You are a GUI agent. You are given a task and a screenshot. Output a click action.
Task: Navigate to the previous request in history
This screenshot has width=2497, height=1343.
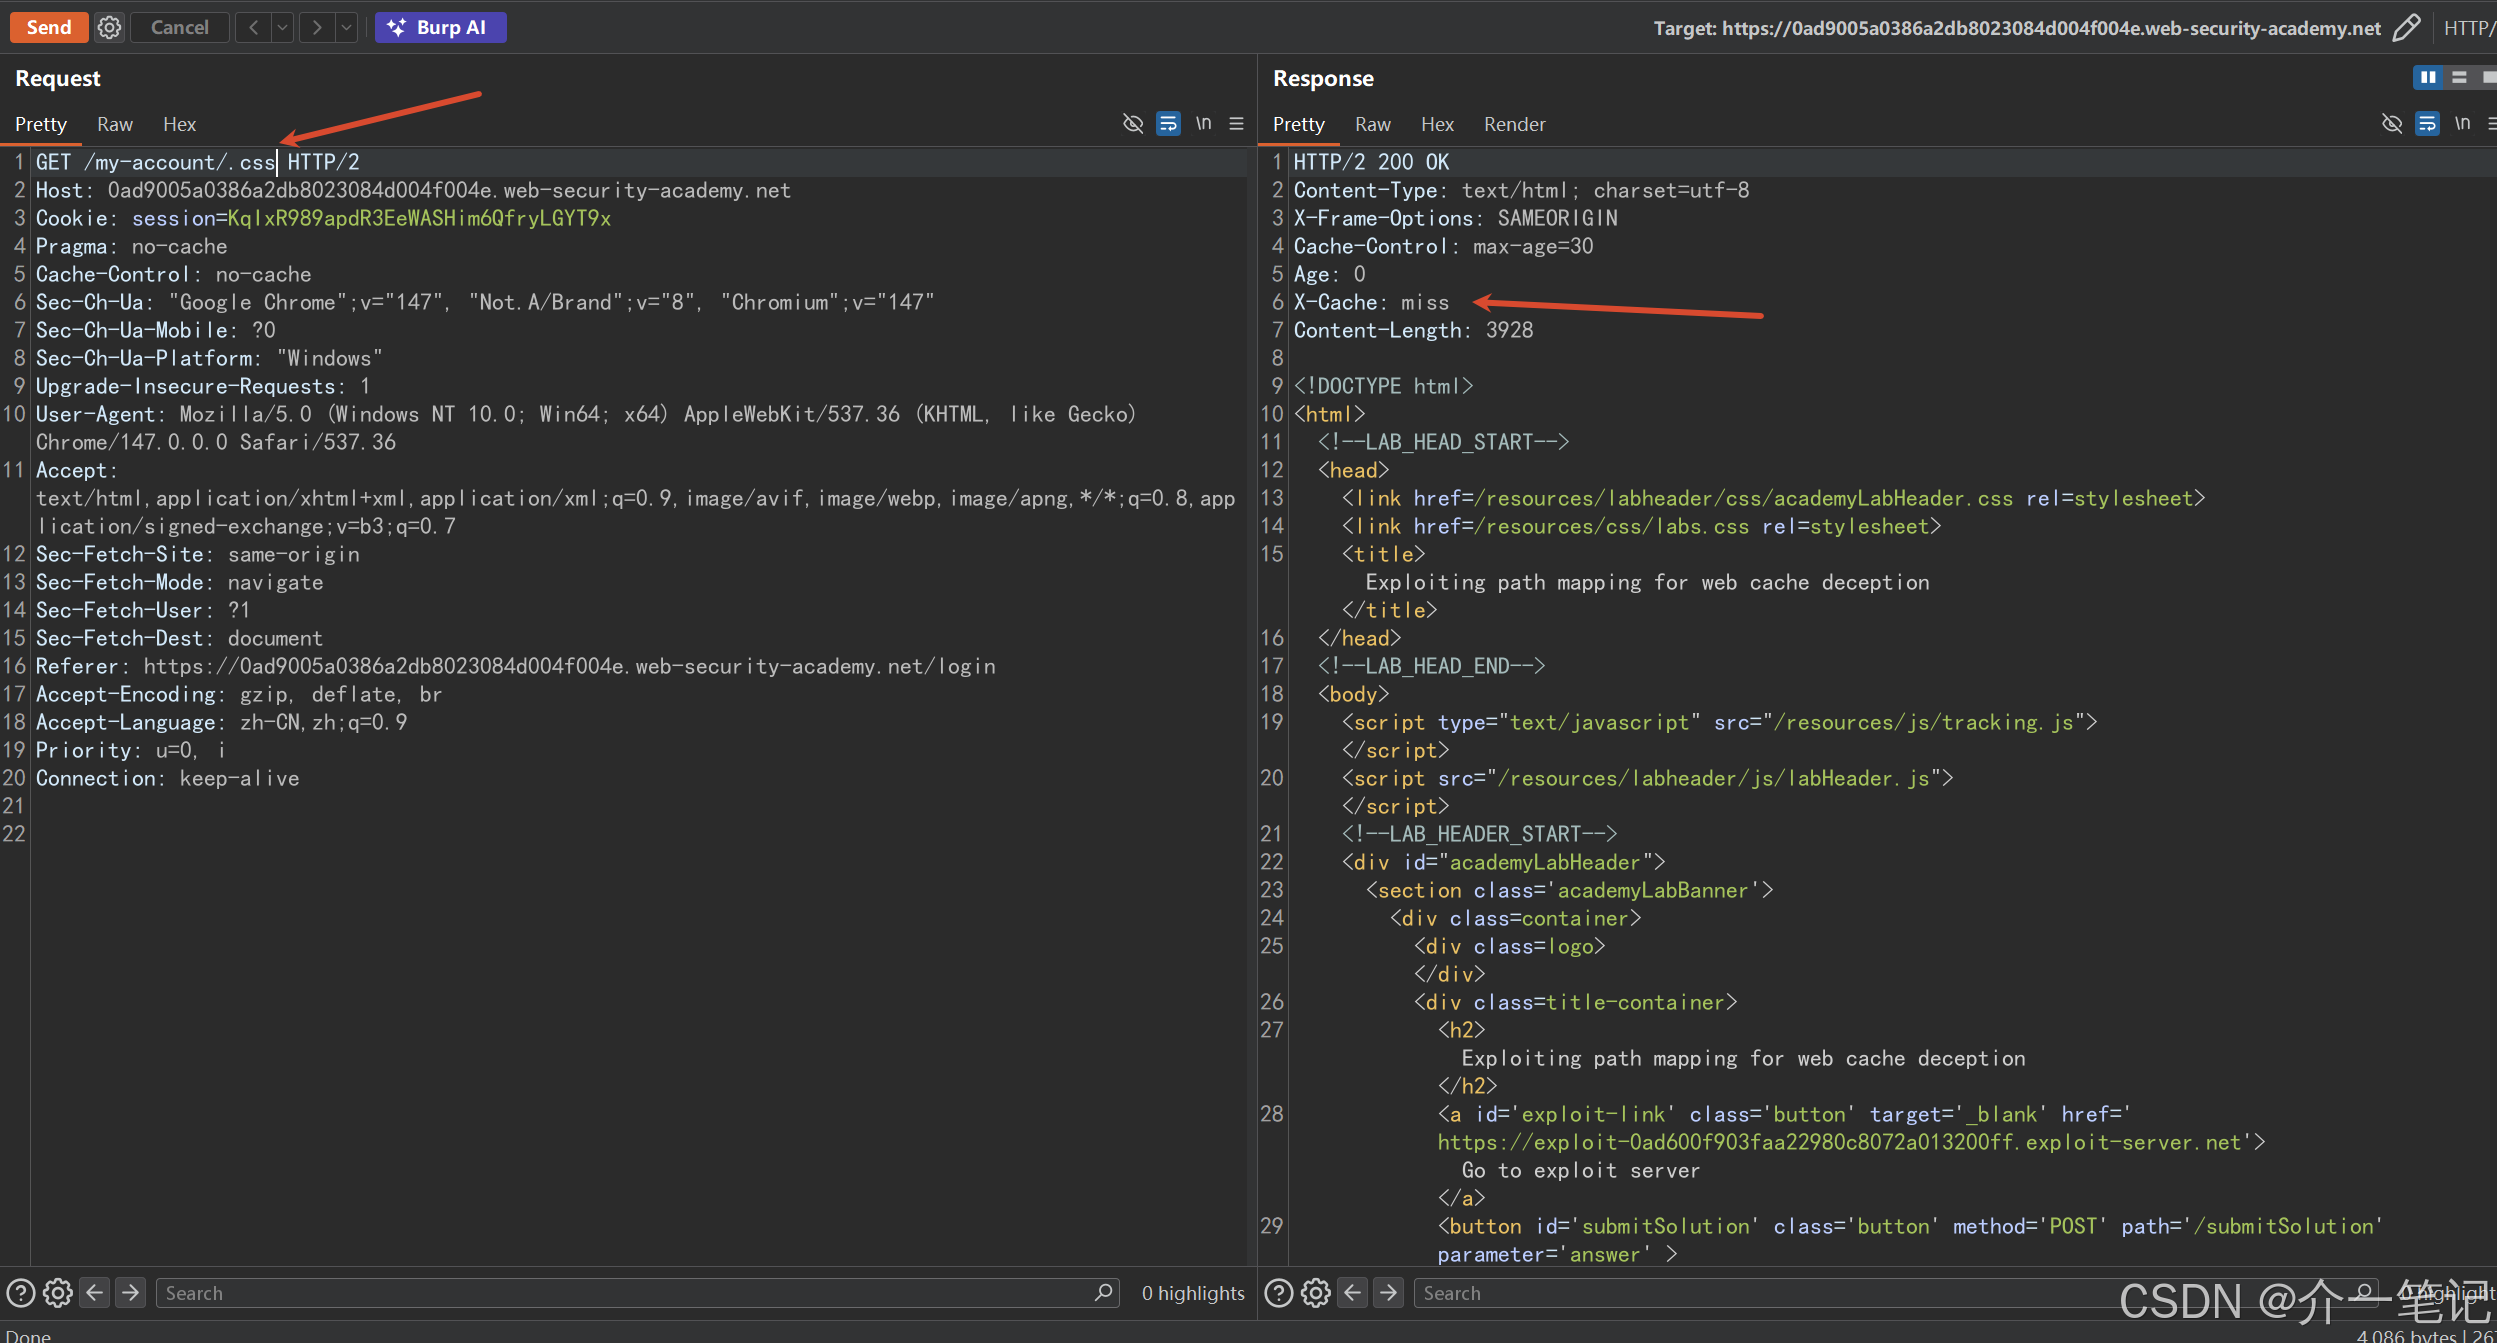pyautogui.click(x=254, y=27)
